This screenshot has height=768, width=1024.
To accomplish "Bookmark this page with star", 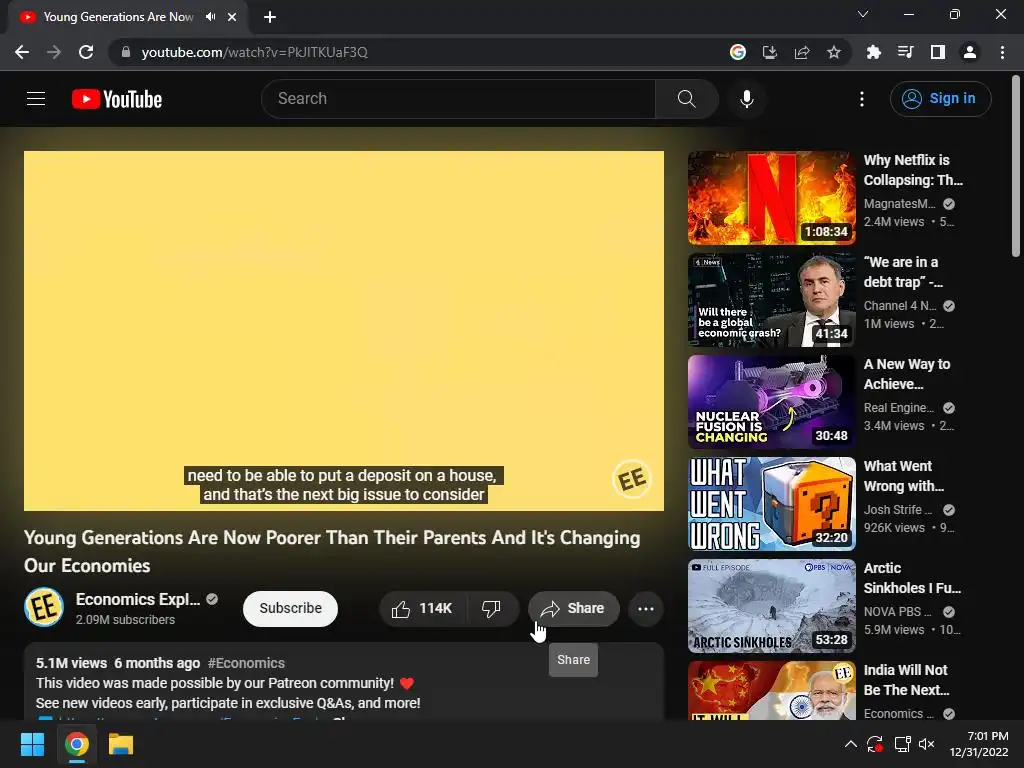I will coord(834,52).
